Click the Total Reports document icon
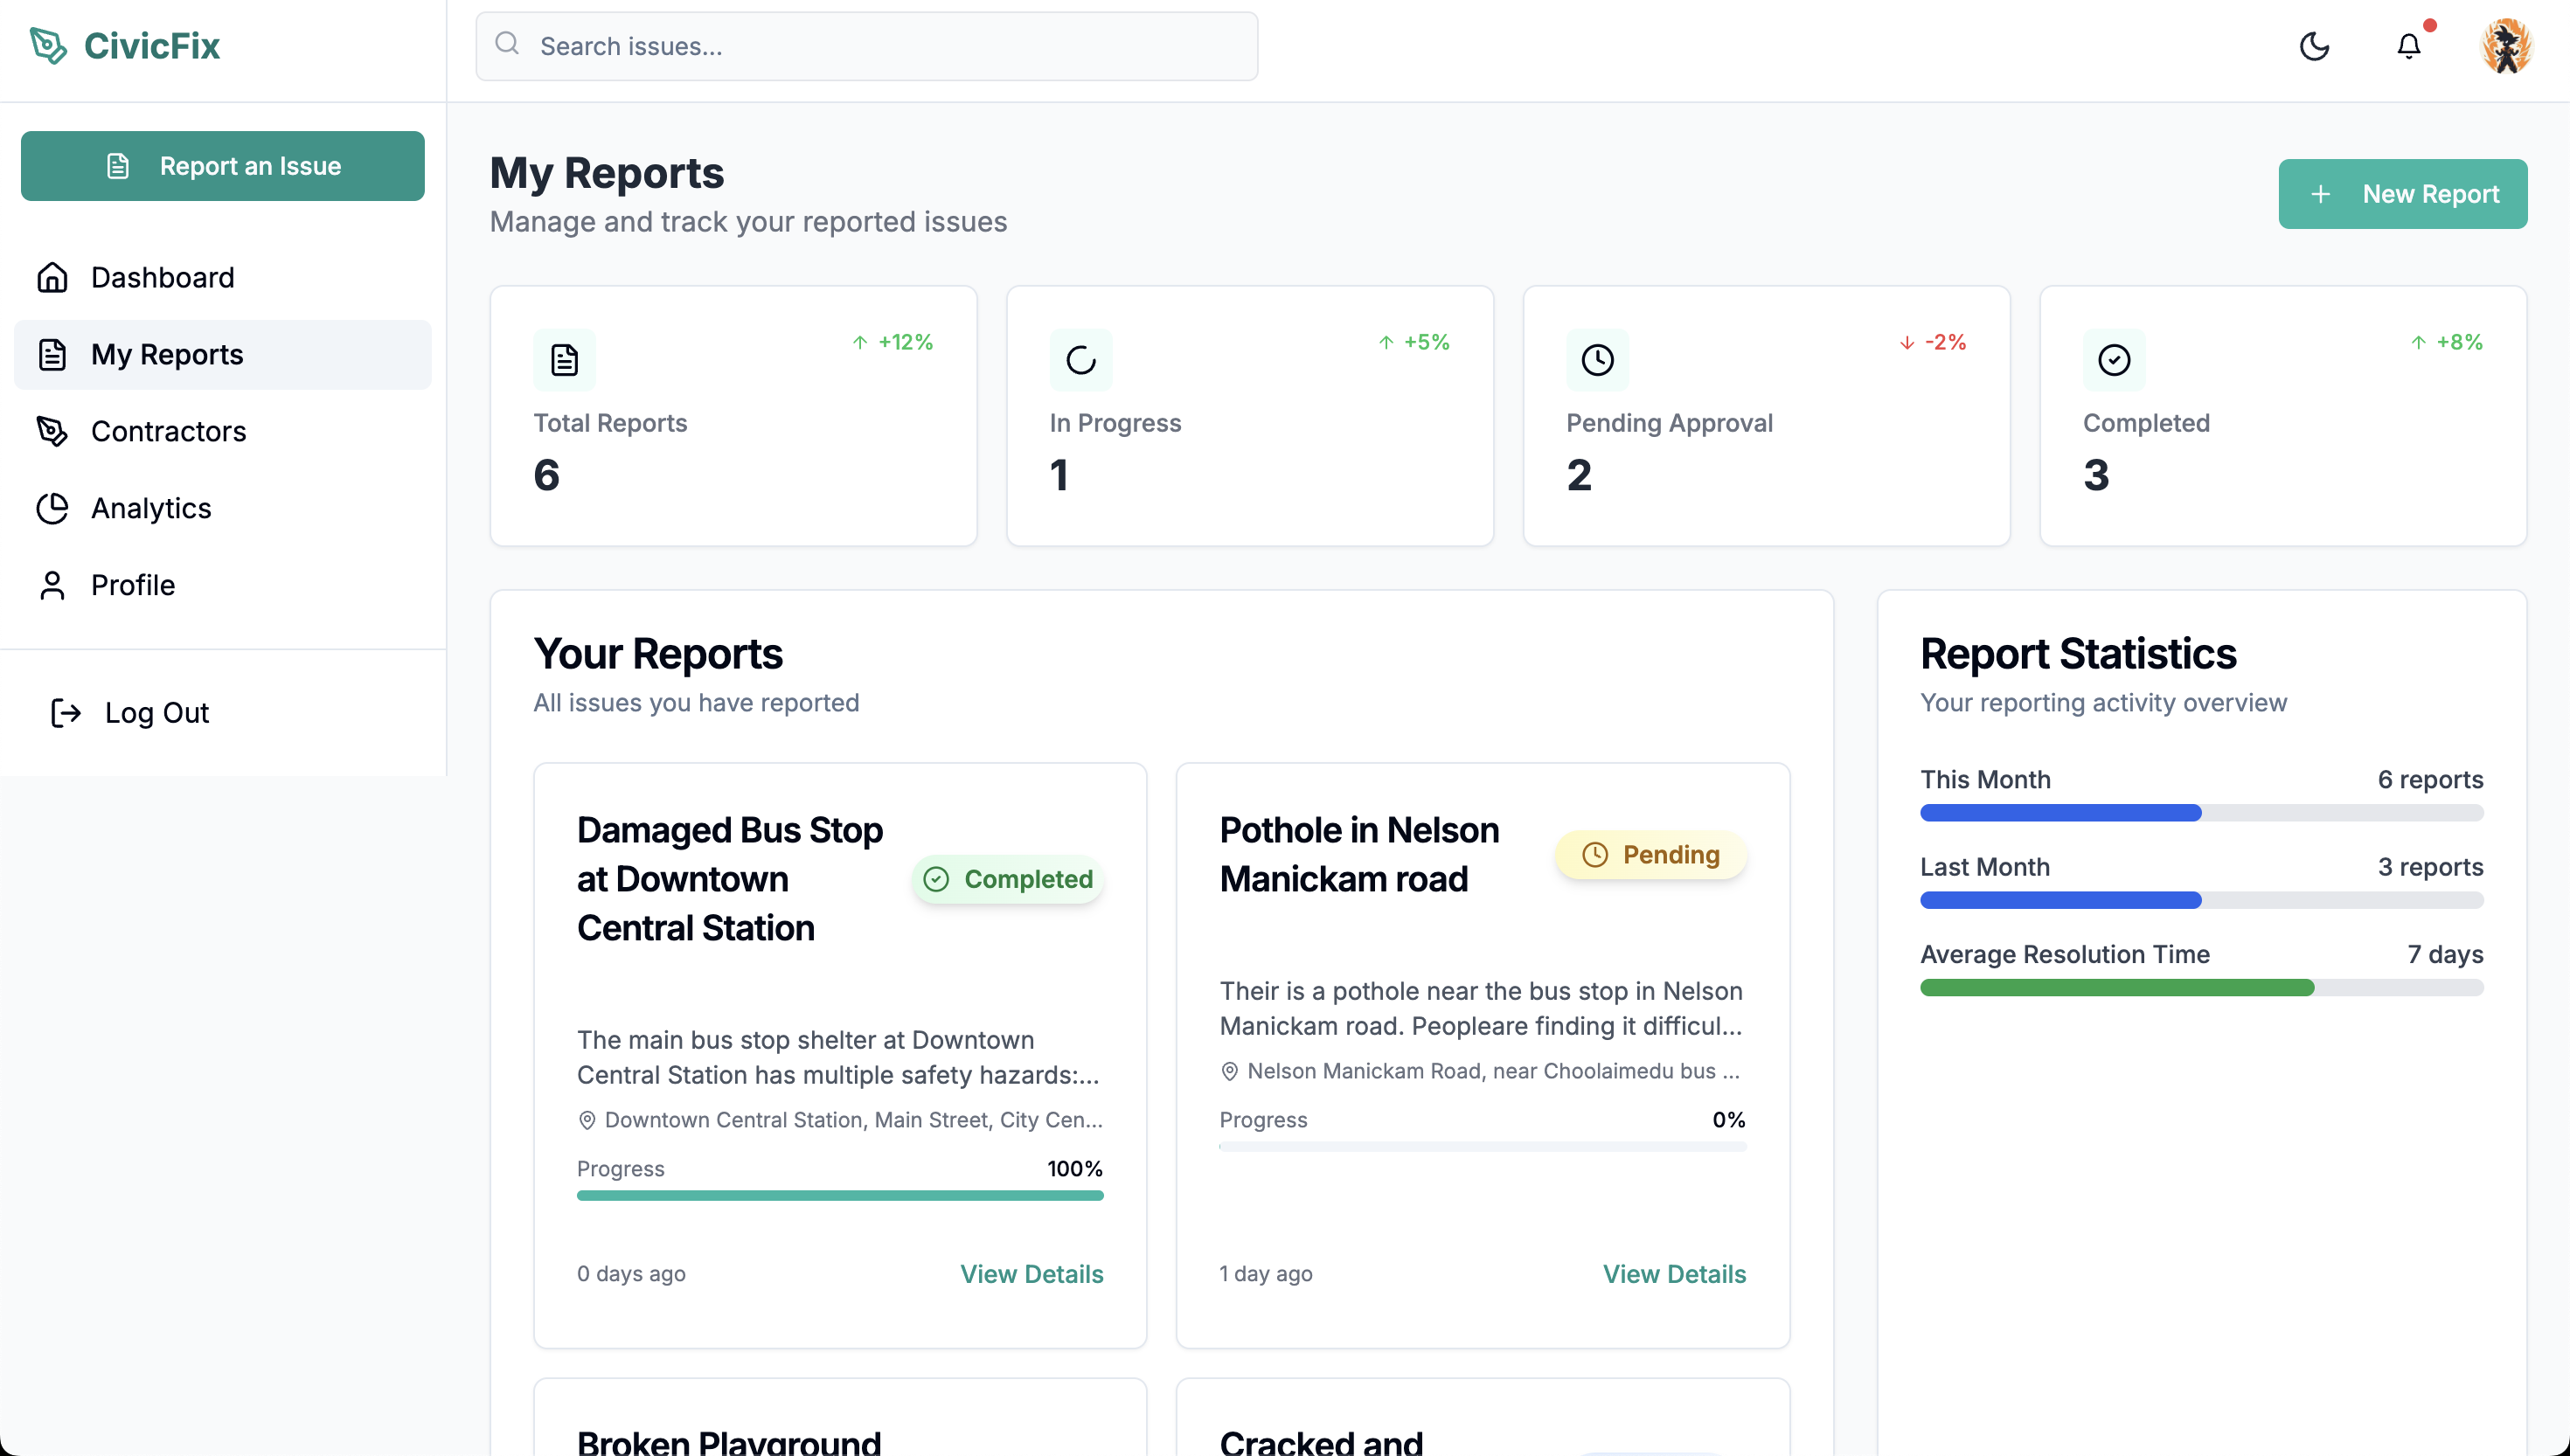 564,360
